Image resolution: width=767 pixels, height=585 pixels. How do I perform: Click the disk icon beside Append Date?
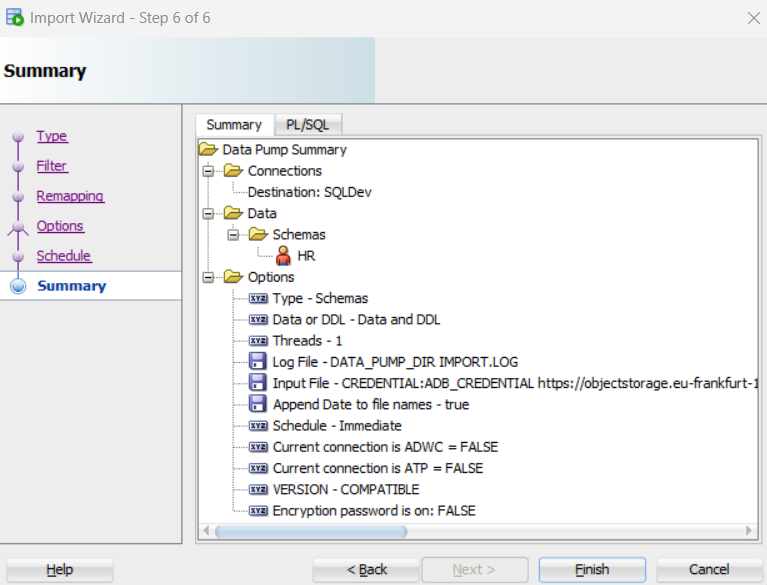(x=258, y=404)
